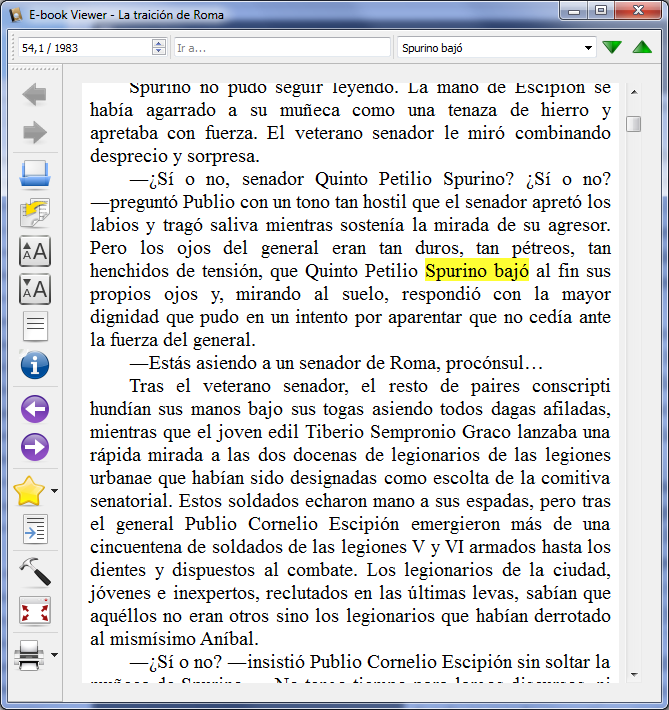Decrement the page number with the down stepper
Image resolution: width=669 pixels, height=710 pixels.
pyautogui.click(x=159, y=52)
